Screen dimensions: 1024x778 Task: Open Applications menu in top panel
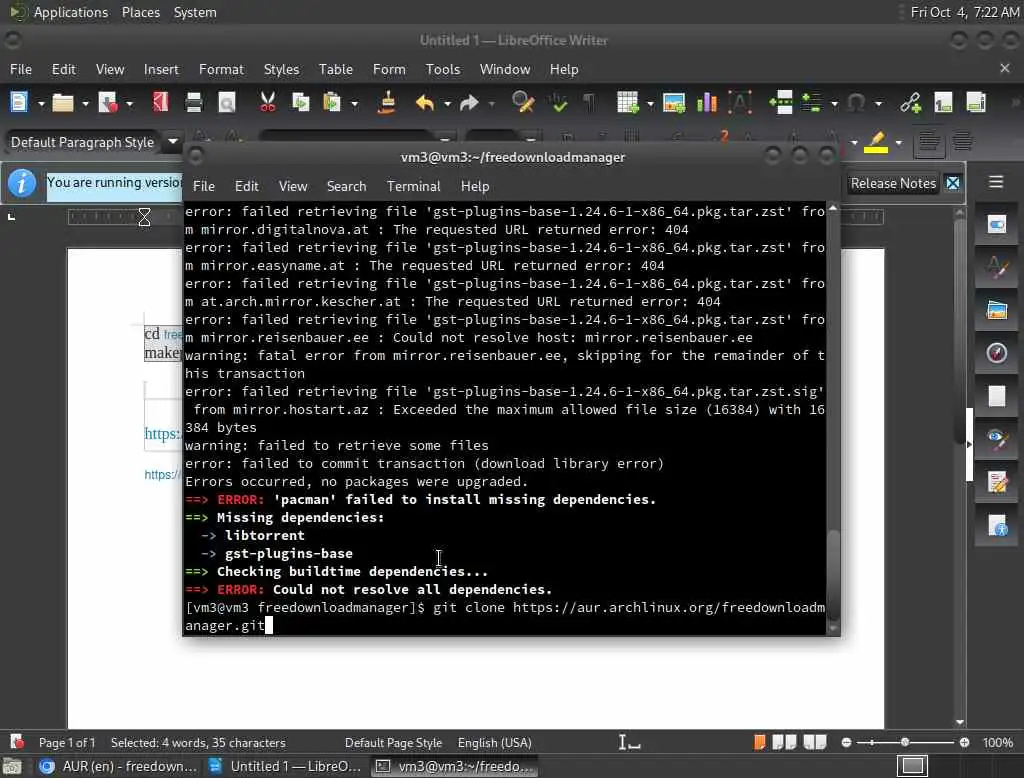(71, 12)
